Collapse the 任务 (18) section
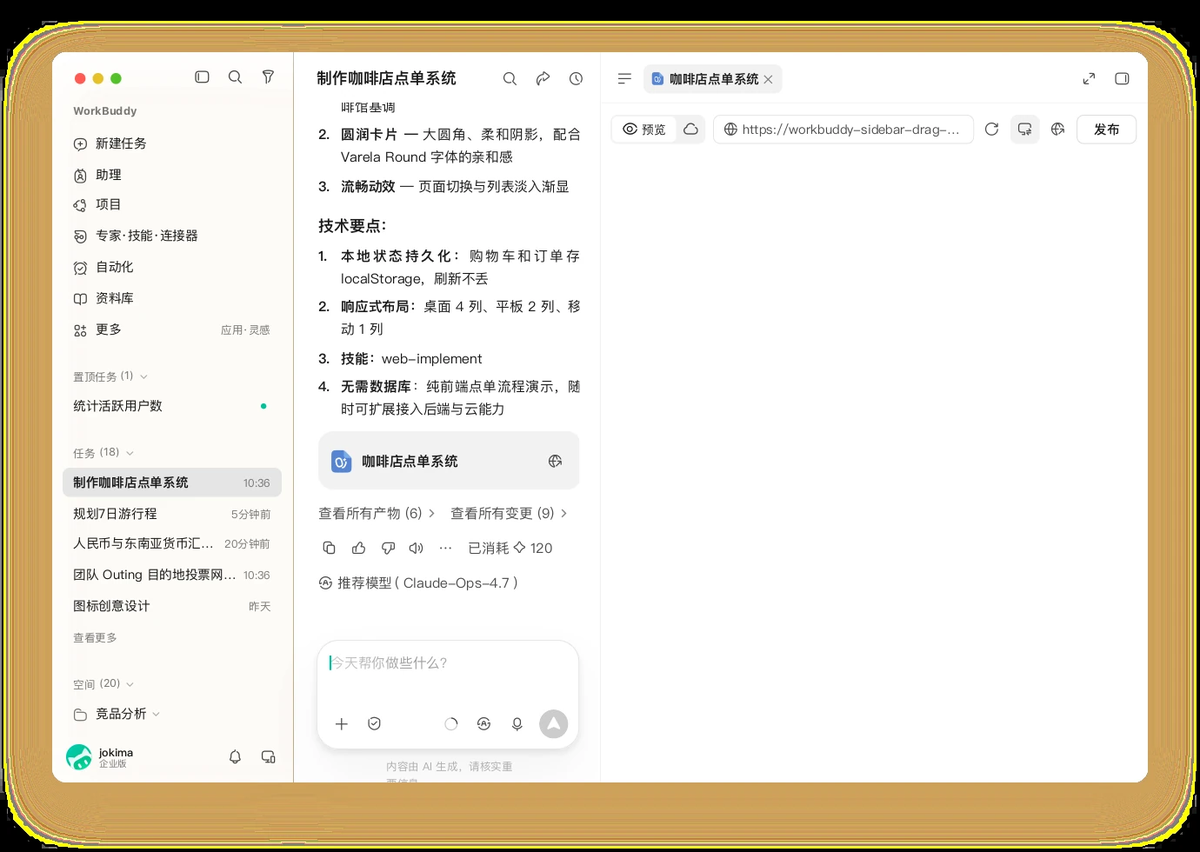1200x852 pixels. pyautogui.click(x=104, y=452)
